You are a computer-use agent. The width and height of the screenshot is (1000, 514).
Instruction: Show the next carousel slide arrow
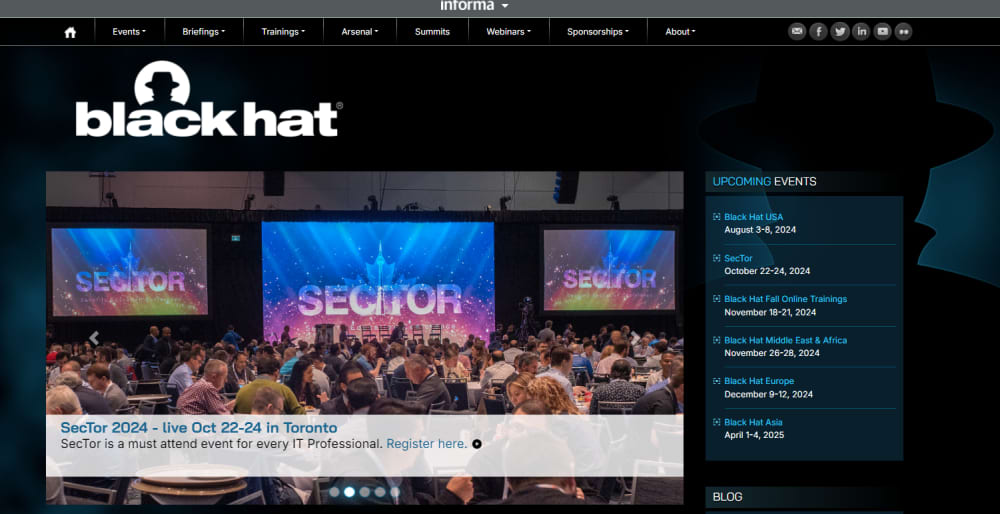point(635,338)
